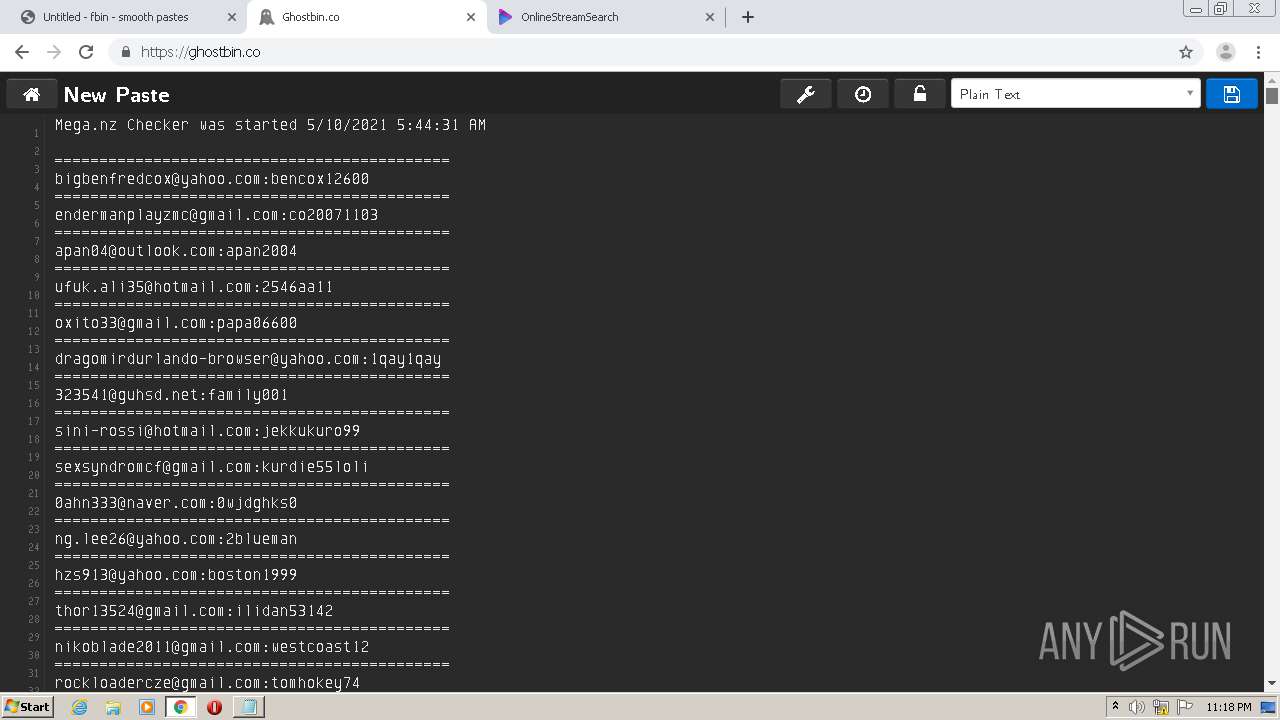Click scrollbar down arrow
The height and width of the screenshot is (720, 1280).
click(1272, 684)
